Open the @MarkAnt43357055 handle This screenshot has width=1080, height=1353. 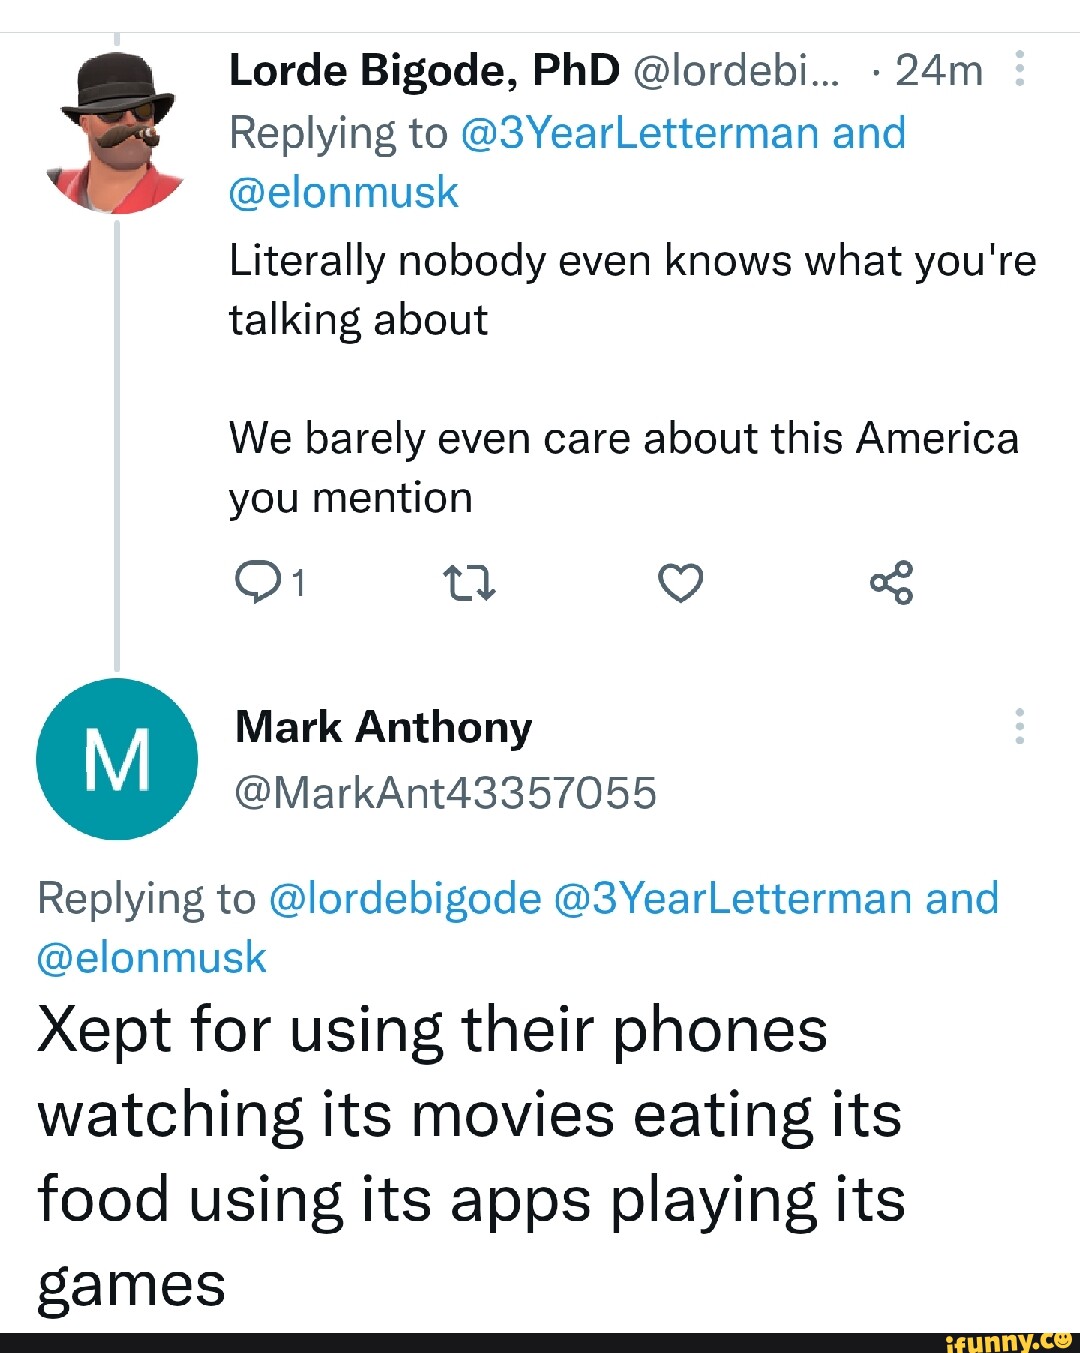445,792
